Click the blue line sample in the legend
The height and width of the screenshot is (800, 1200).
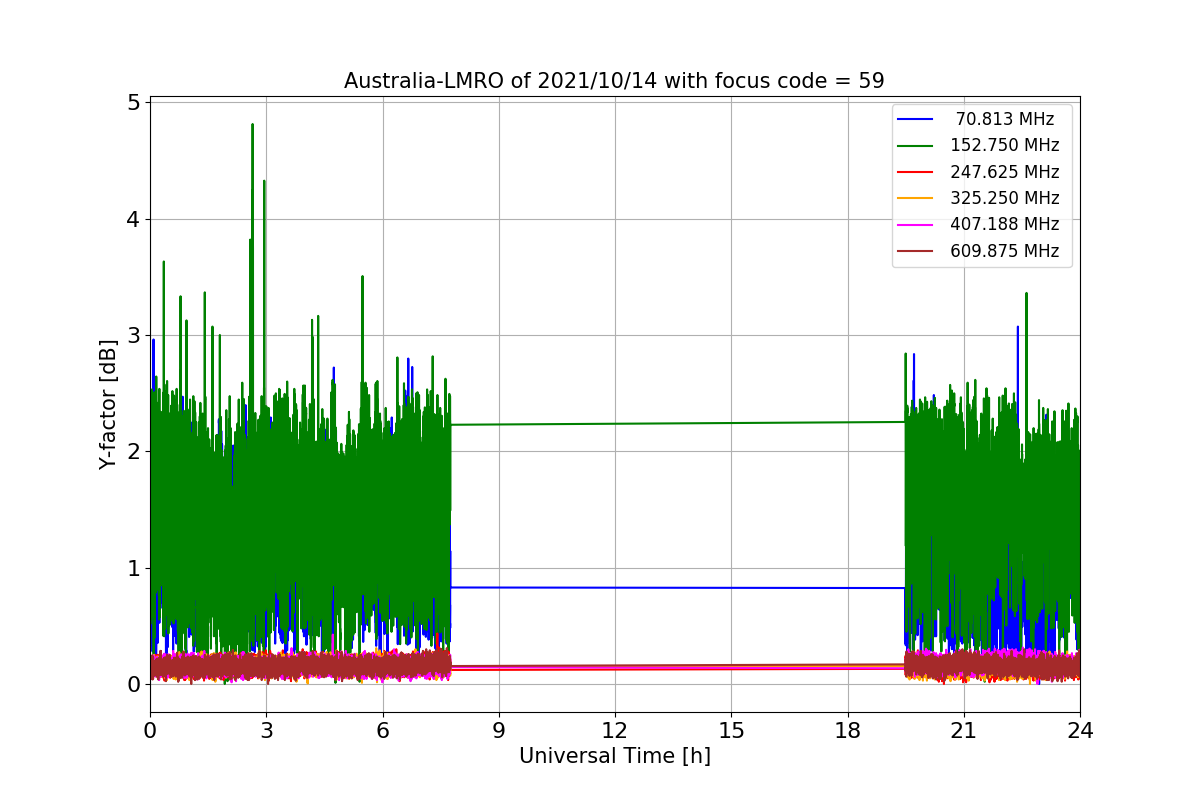coord(916,119)
